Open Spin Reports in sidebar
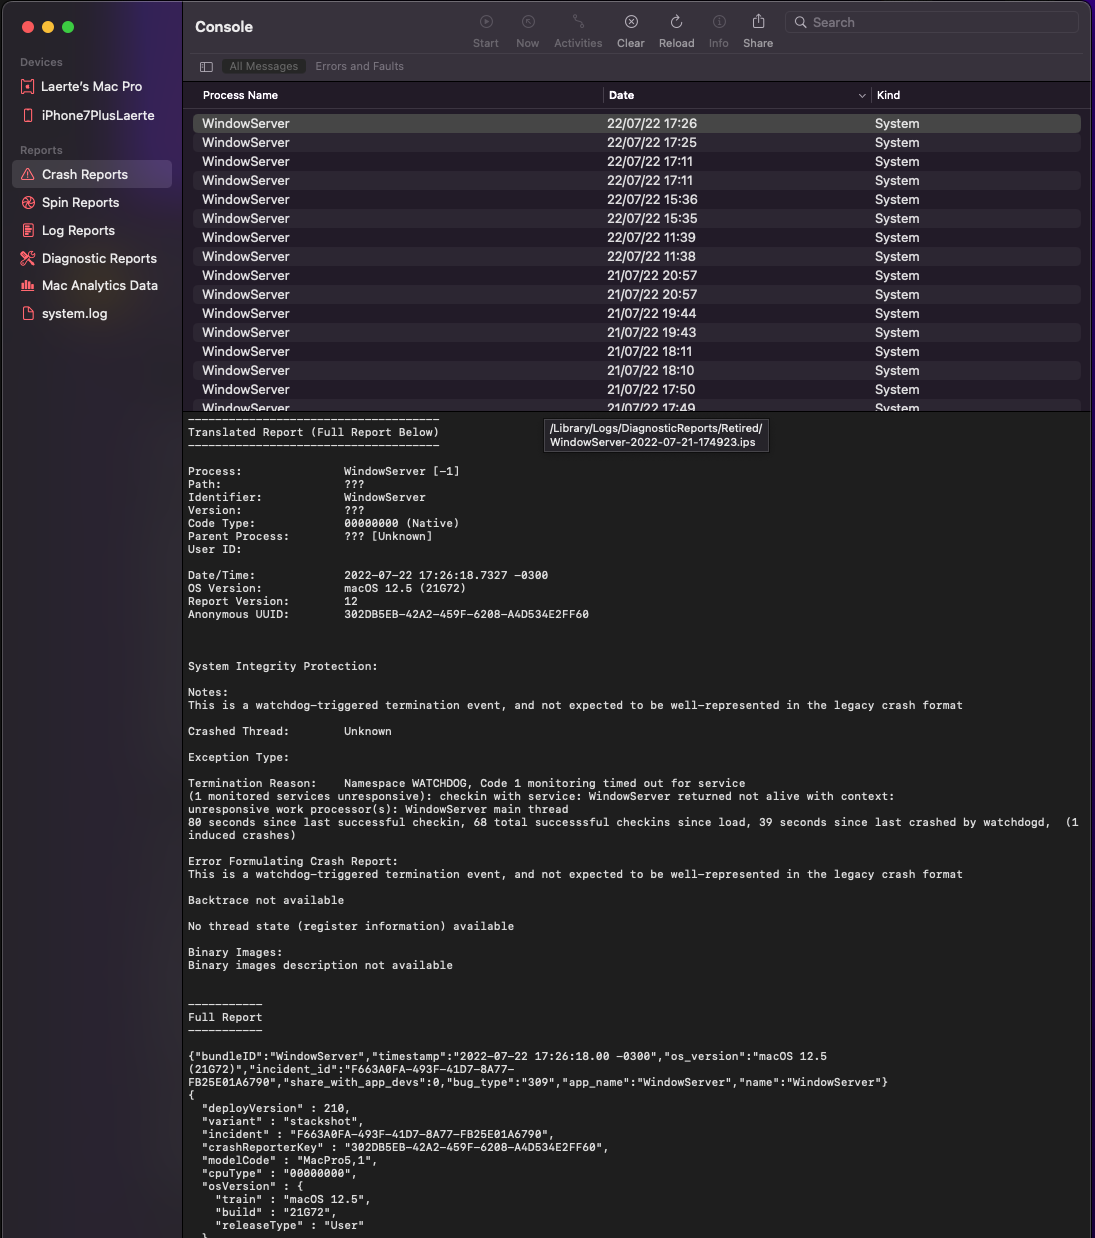Viewport: 1095px width, 1238px height. coord(92,202)
